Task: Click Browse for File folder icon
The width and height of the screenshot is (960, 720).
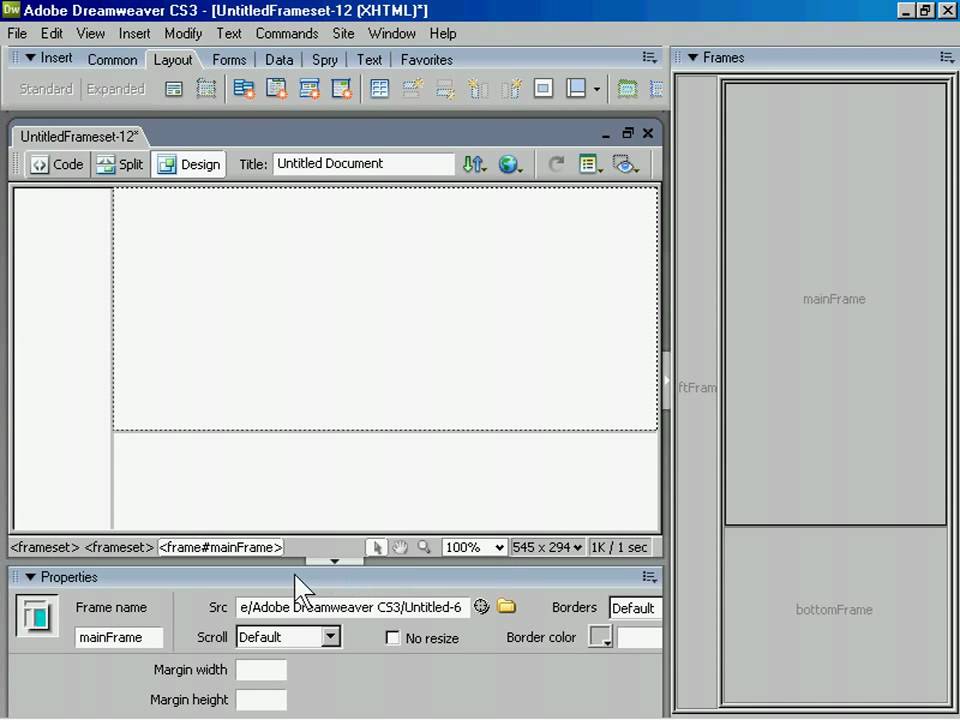Action: click(506, 607)
